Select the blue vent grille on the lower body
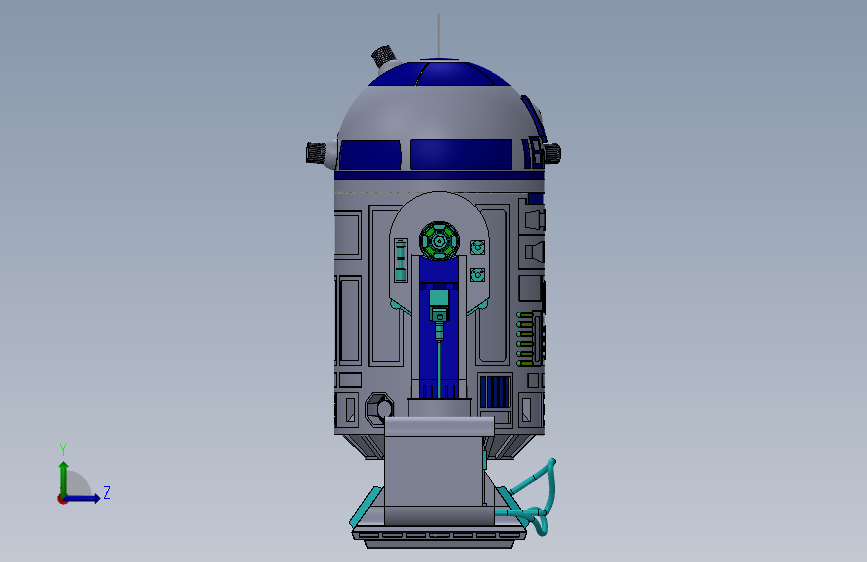 [x=495, y=392]
